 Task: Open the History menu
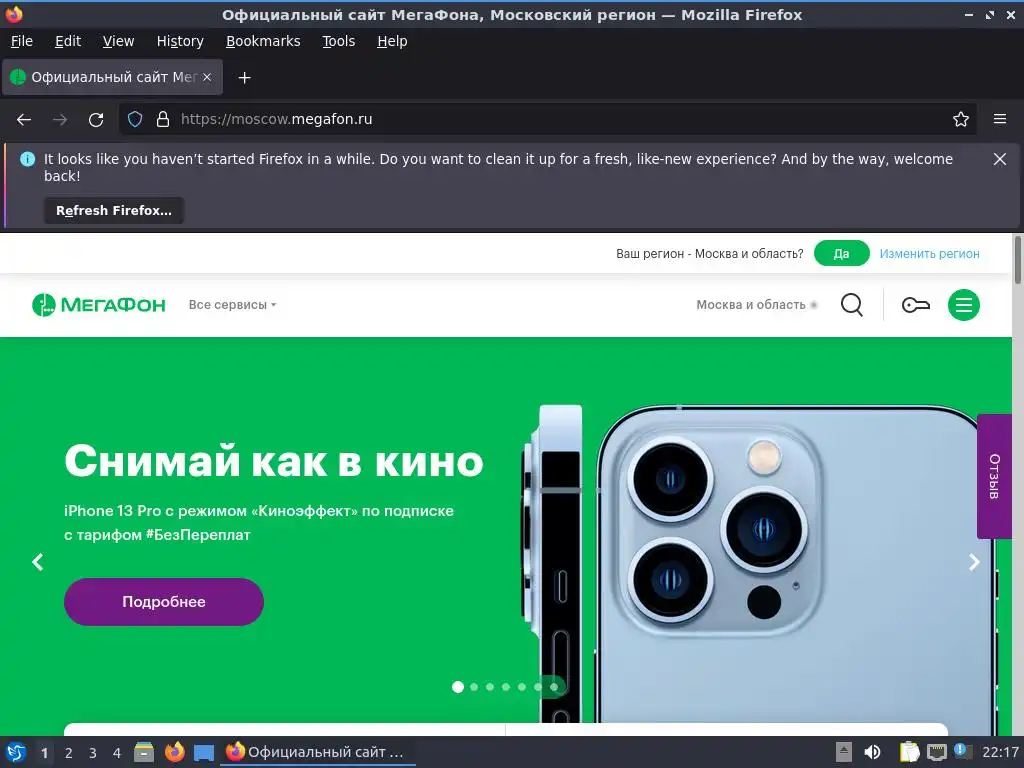tap(180, 41)
